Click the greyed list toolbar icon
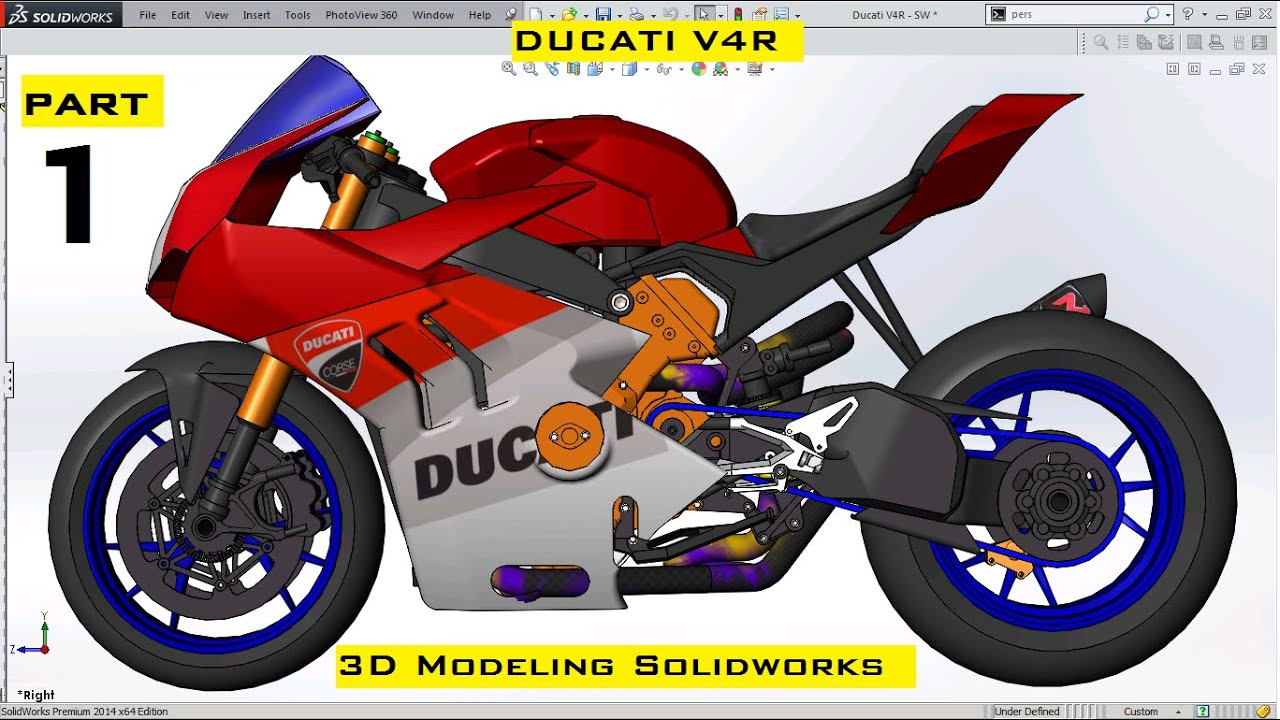 point(1123,42)
